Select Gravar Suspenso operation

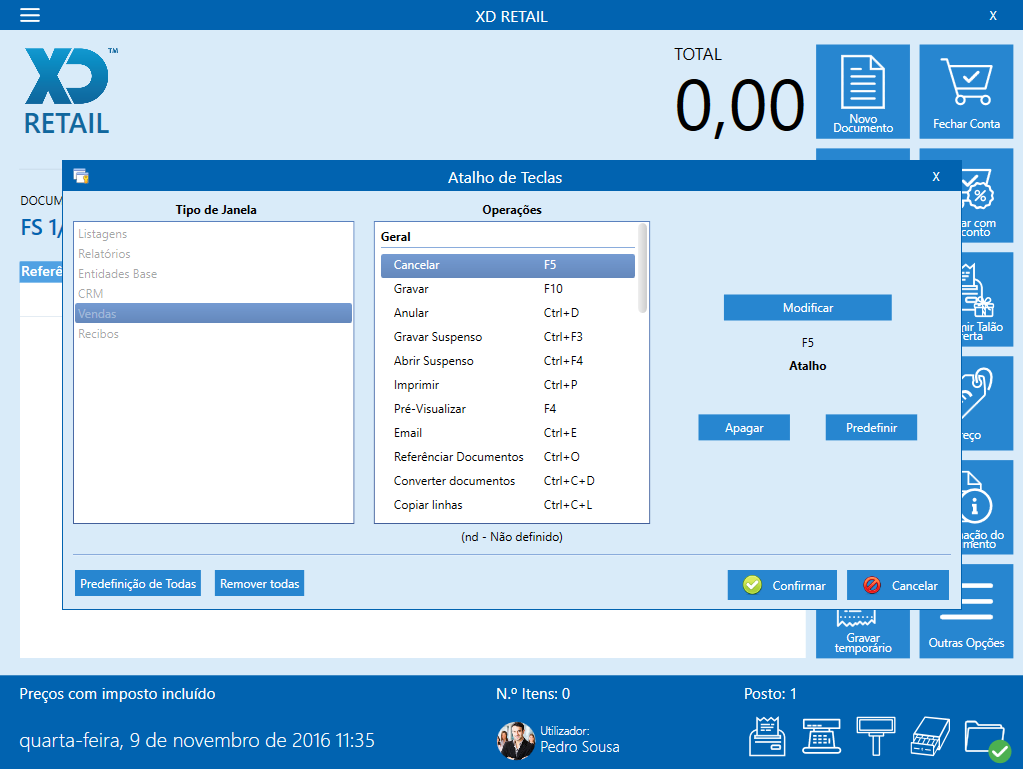pos(508,337)
